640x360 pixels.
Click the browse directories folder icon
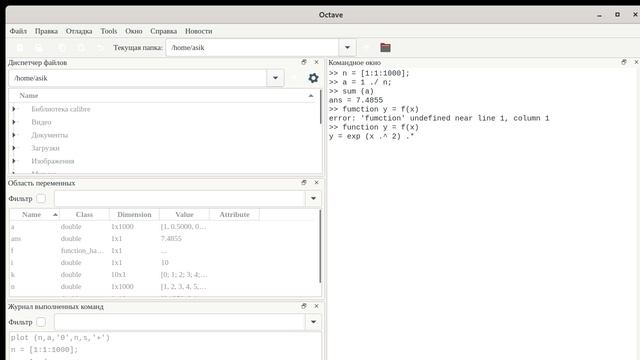[385, 47]
